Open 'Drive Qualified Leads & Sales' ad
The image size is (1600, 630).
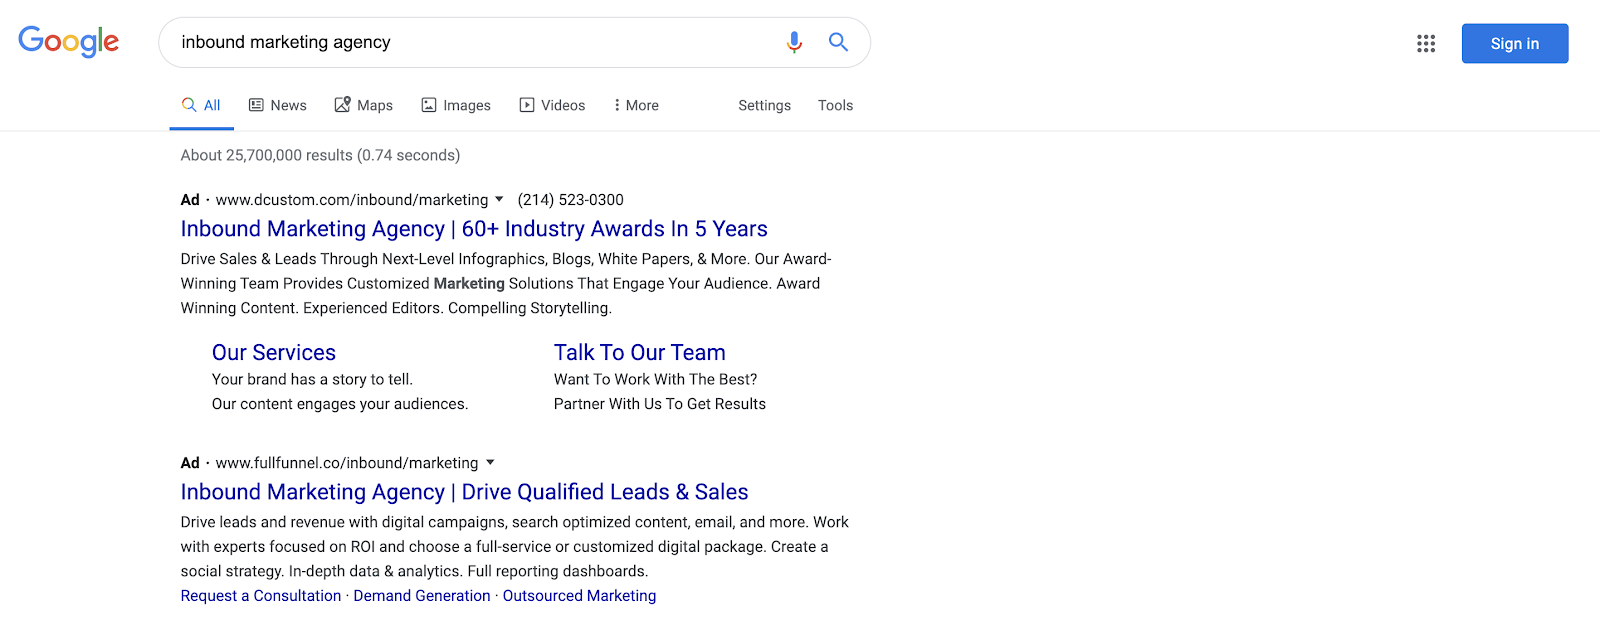[x=464, y=492]
